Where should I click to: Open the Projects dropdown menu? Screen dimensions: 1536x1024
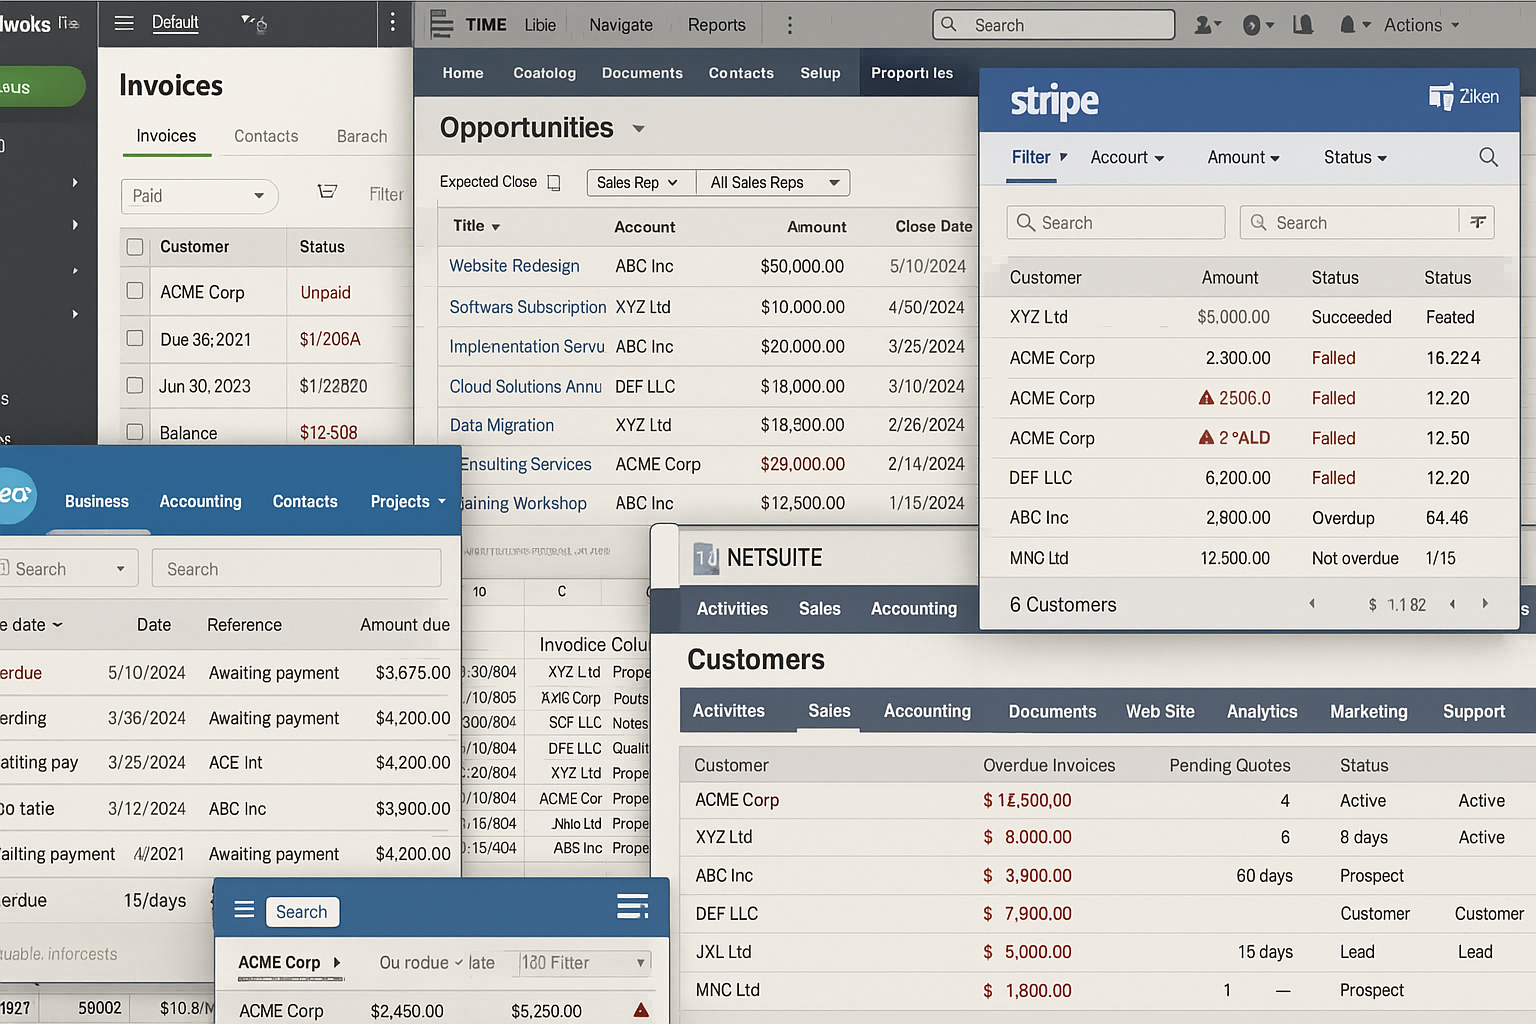408,501
